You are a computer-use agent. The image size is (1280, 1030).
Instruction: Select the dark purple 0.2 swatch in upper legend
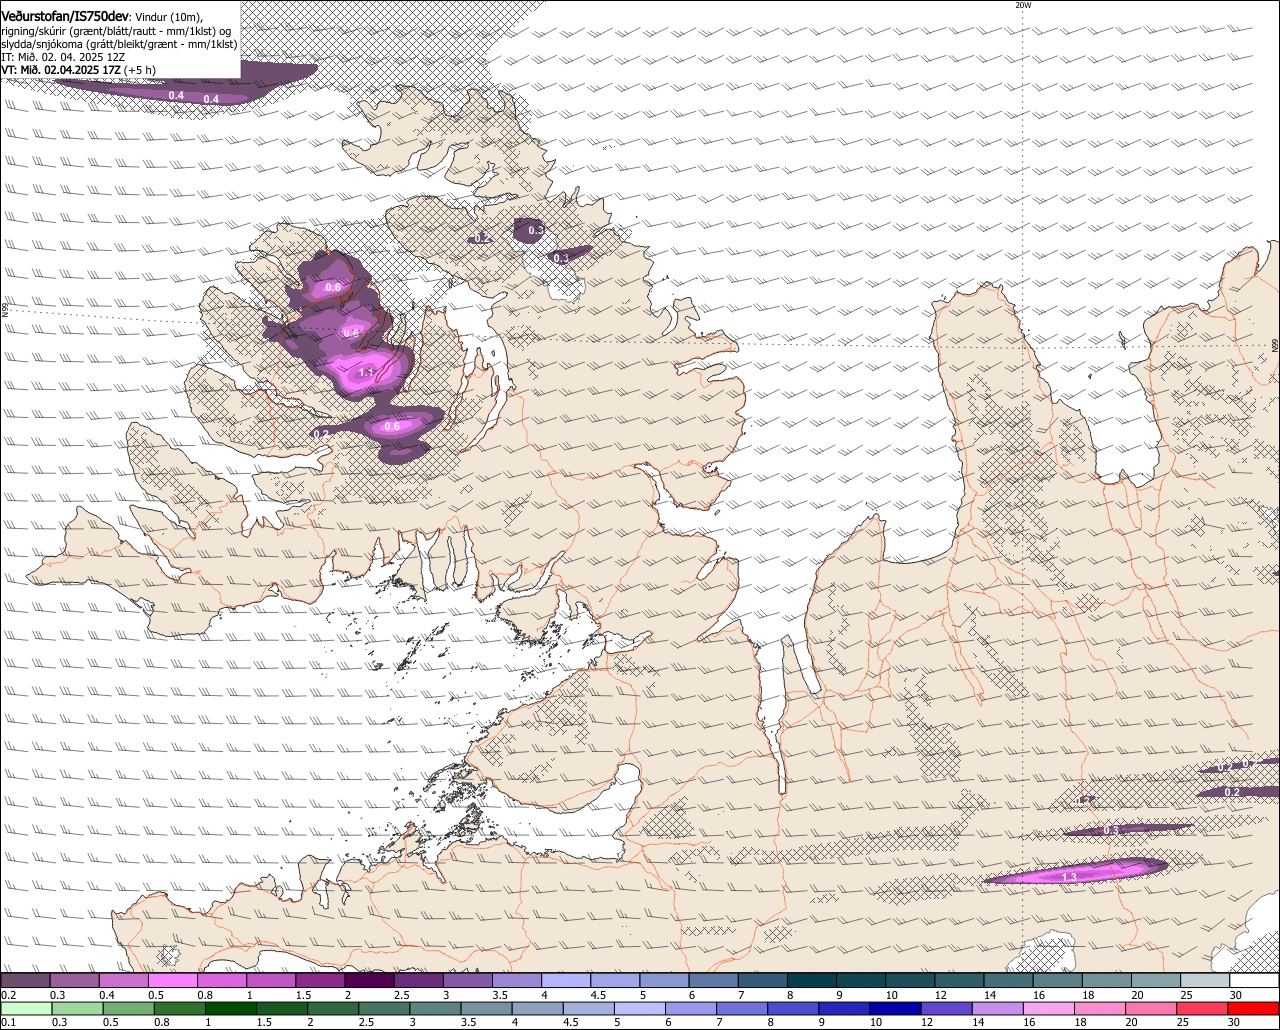[x=25, y=981]
